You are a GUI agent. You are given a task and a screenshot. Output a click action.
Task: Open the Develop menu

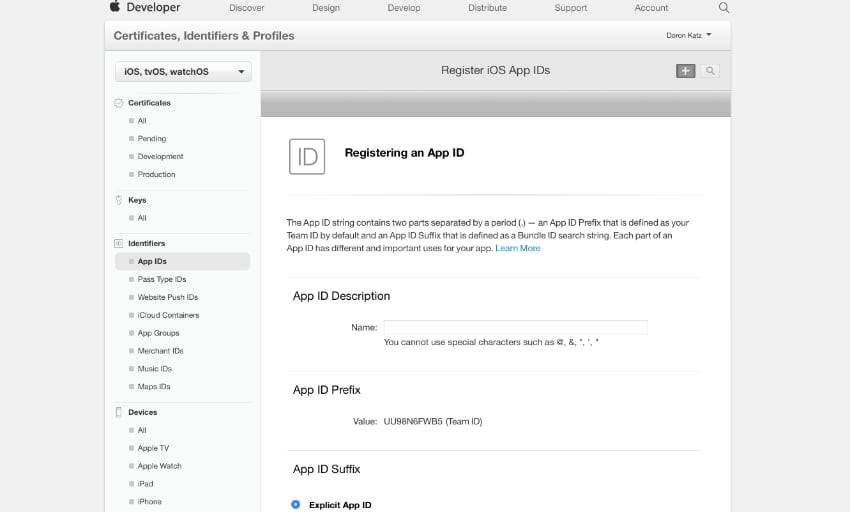point(404,8)
